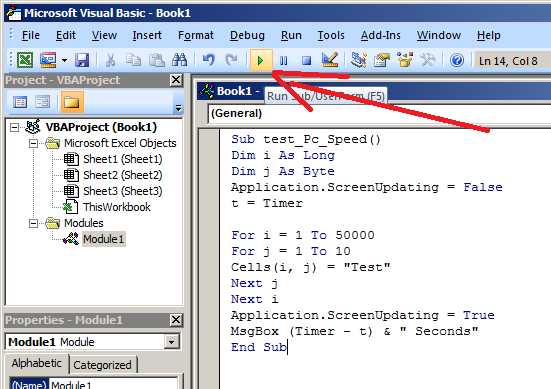
Task: Run the Sub with the green play button
Action: click(x=261, y=60)
